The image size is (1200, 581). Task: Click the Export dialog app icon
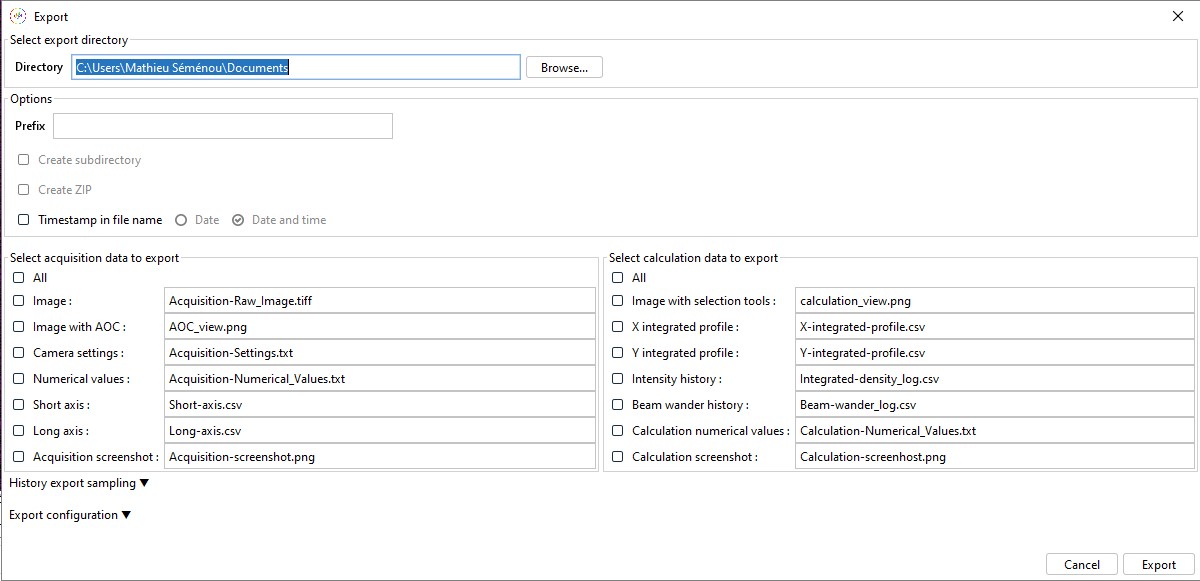17,16
